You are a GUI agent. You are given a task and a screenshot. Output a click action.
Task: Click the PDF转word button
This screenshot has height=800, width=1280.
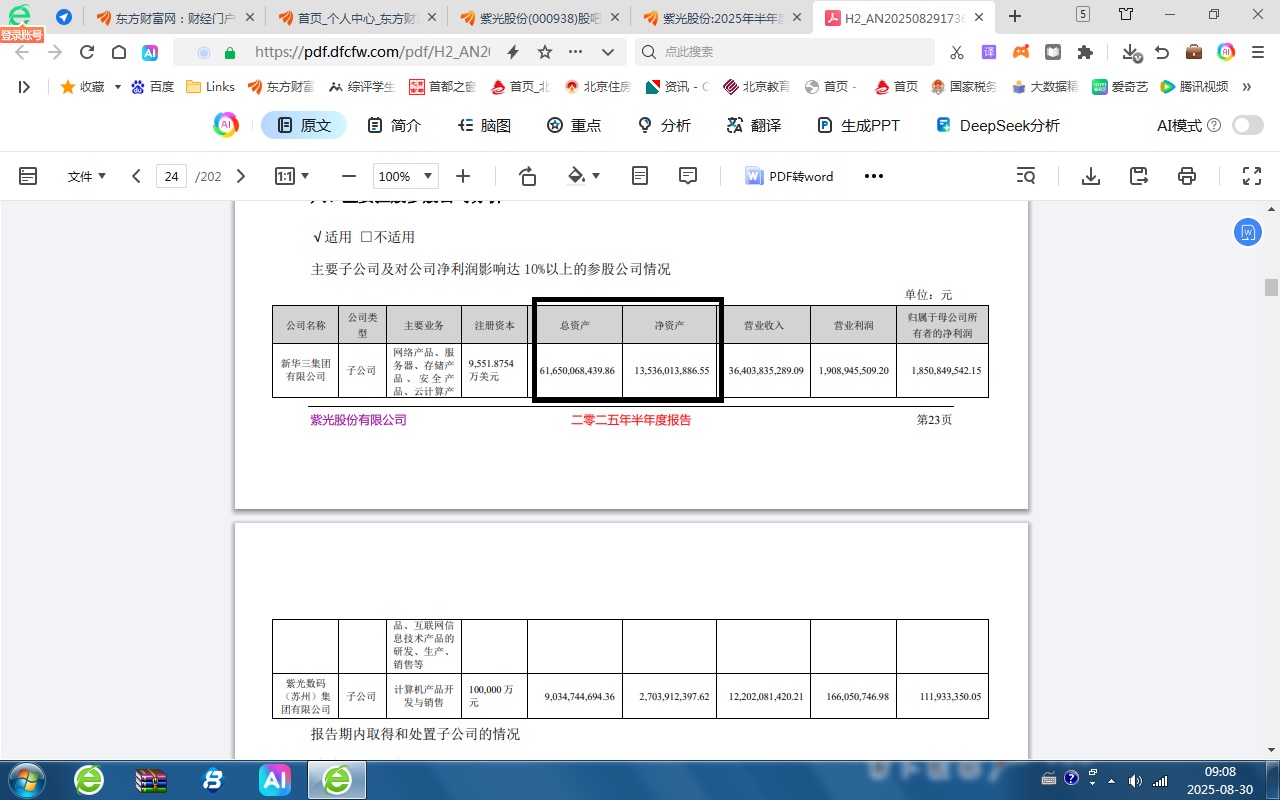[x=789, y=176]
